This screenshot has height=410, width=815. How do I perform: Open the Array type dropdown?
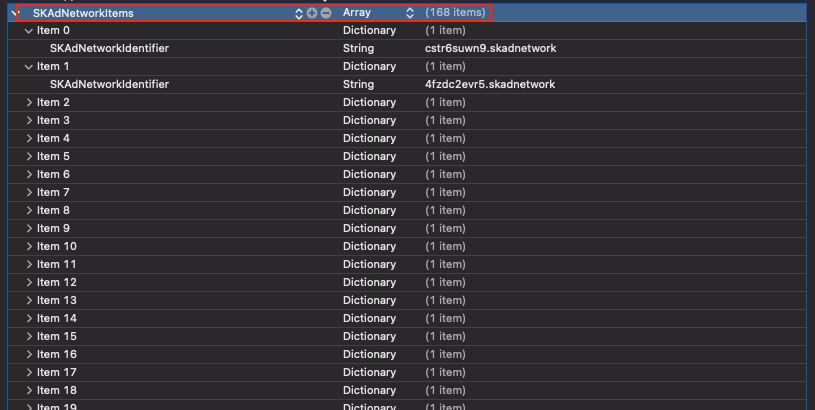[x=409, y=13]
